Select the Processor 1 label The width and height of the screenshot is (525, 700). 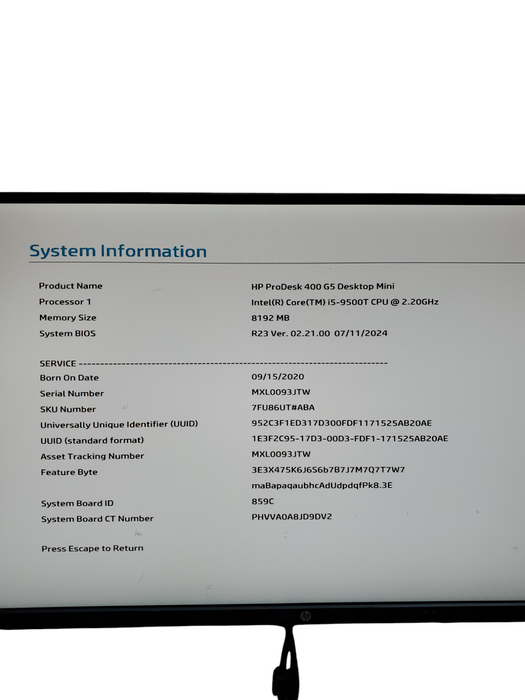(x=65, y=302)
